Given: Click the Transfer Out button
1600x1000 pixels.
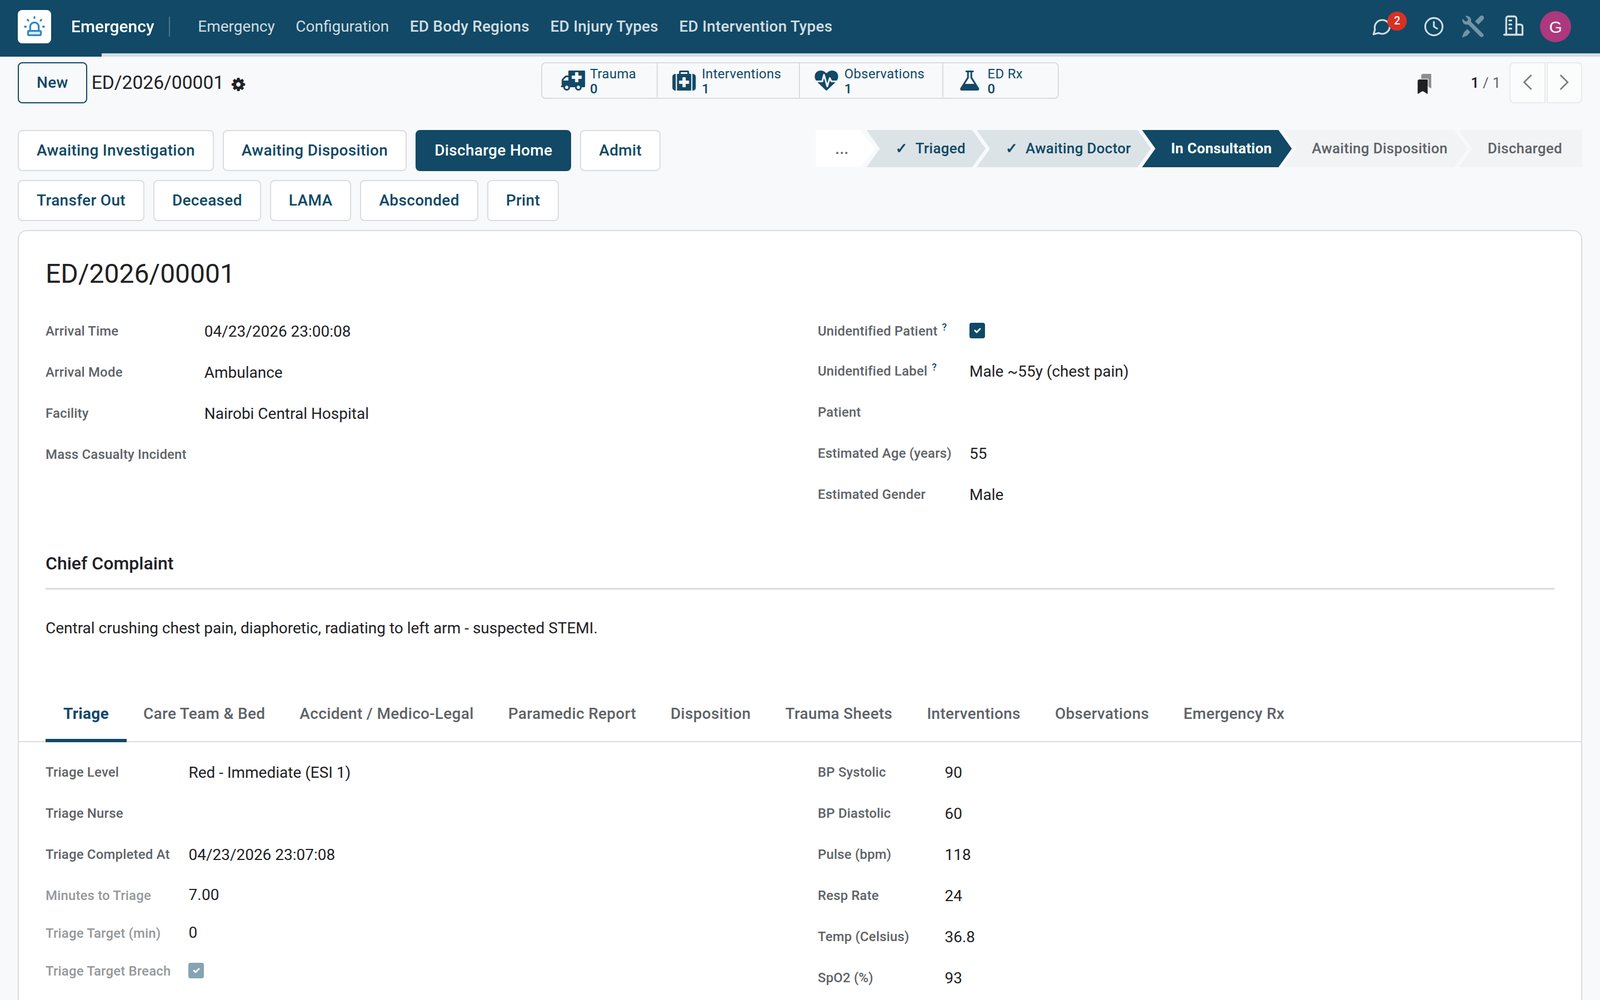Looking at the screenshot, I should (x=81, y=200).
